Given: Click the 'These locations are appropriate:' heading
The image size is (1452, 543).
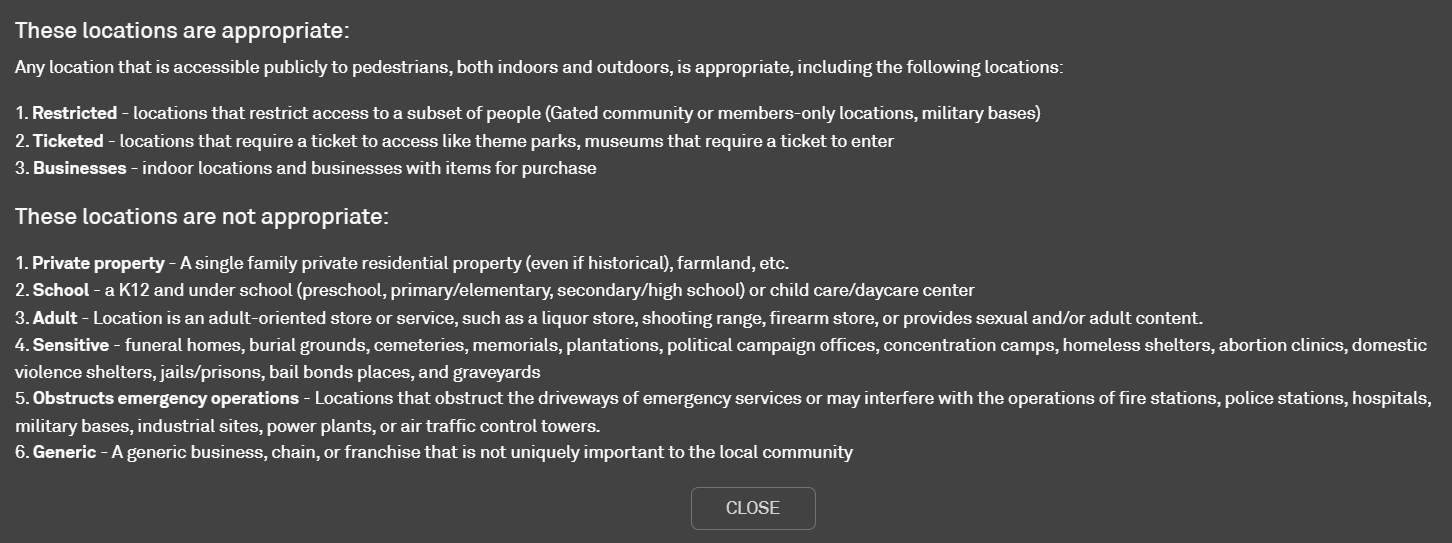Looking at the screenshot, I should pos(182,30).
